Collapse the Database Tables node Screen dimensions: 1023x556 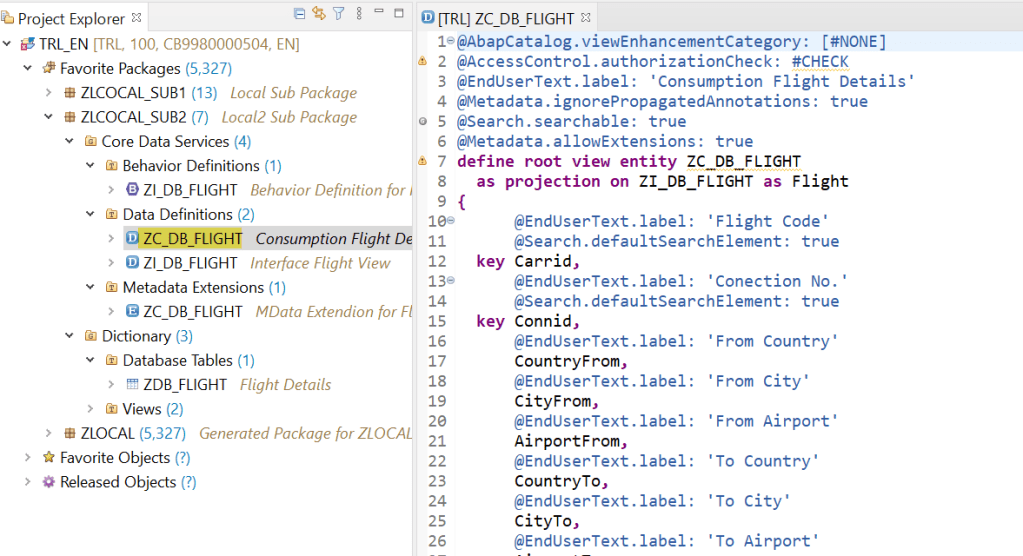pyautogui.click(x=90, y=360)
